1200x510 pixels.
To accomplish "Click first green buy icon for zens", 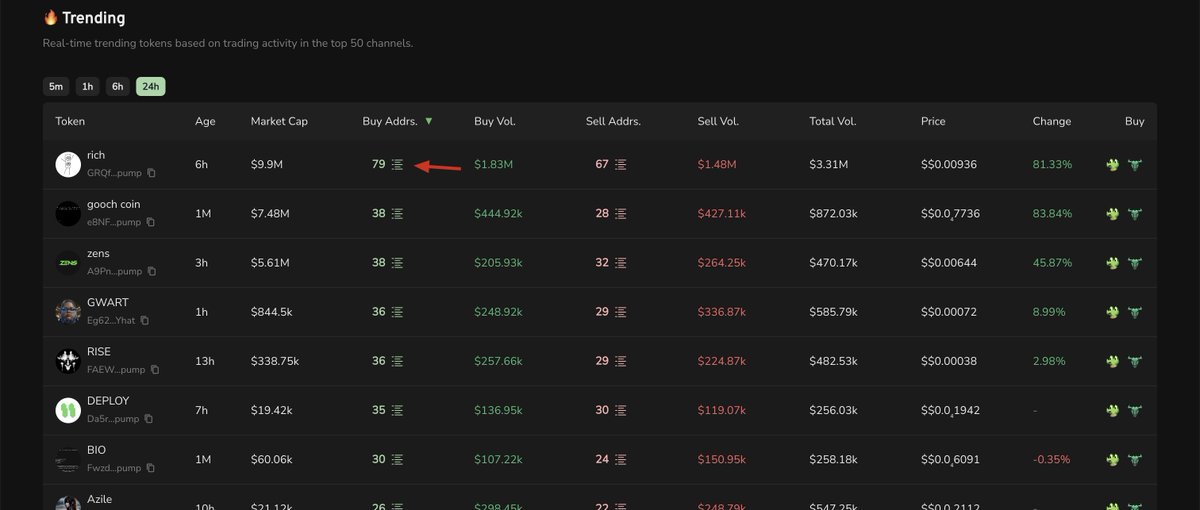I will tap(1113, 262).
